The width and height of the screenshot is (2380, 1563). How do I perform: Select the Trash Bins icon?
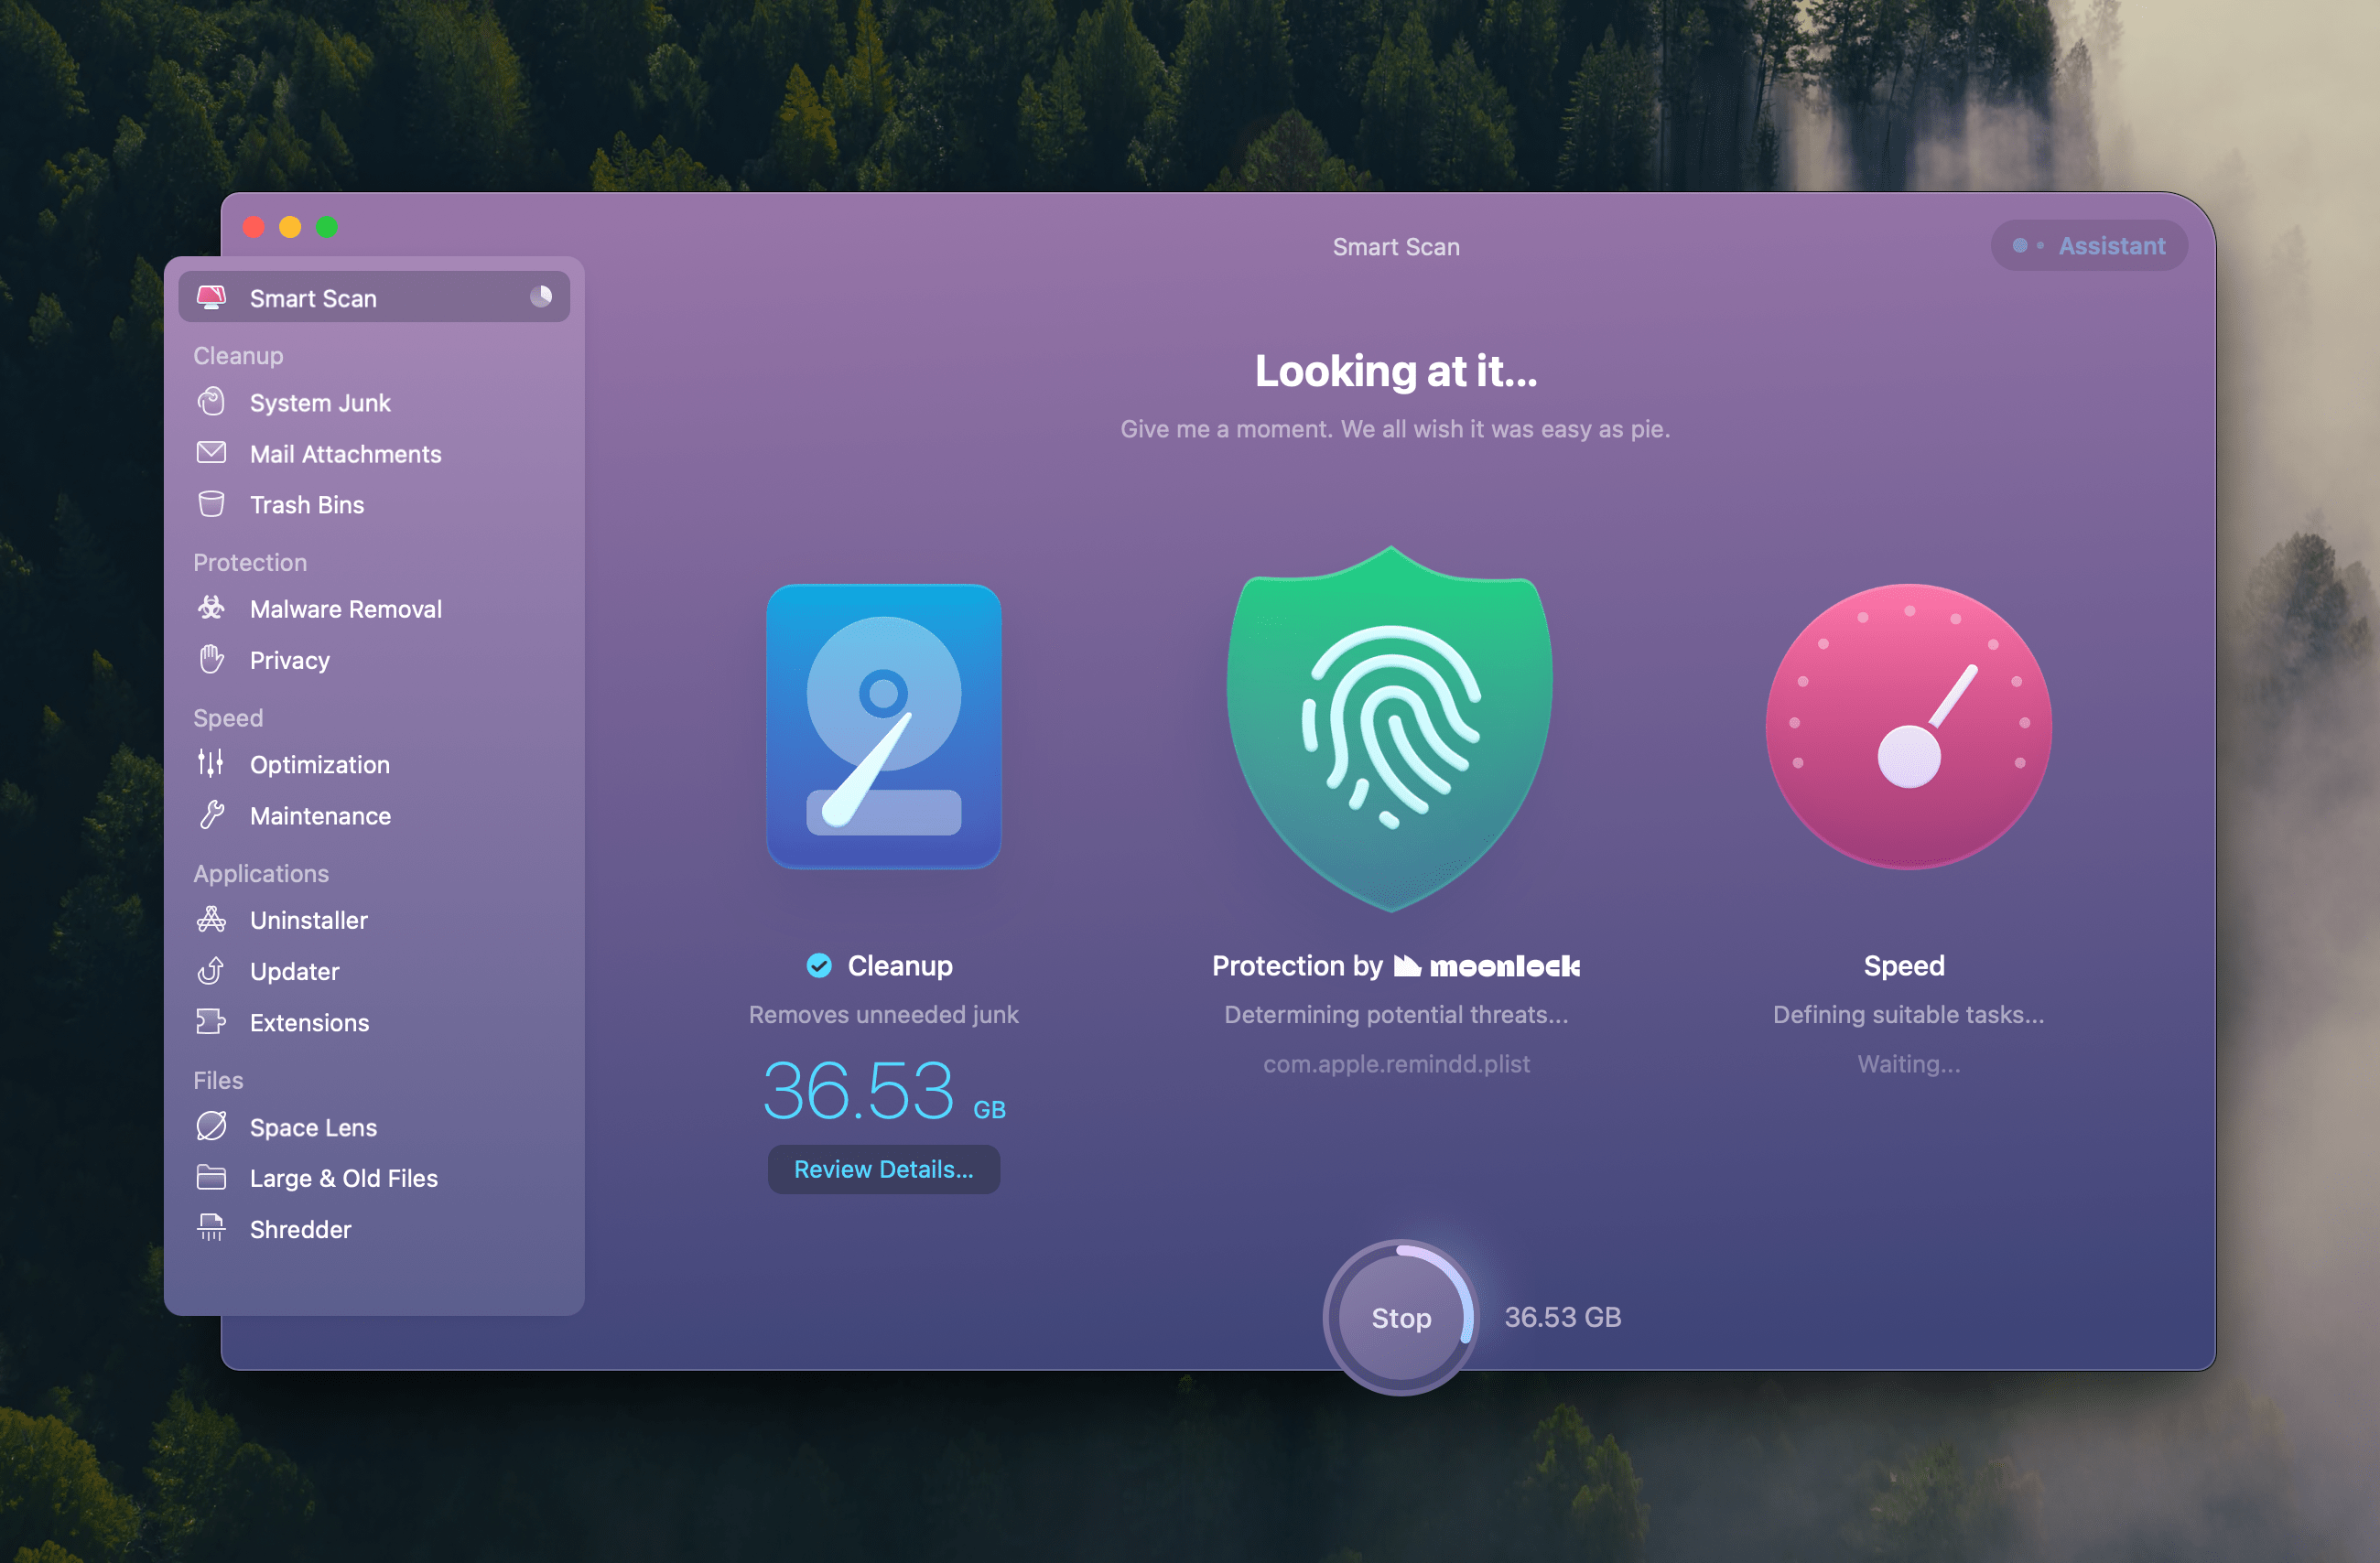click(x=211, y=504)
